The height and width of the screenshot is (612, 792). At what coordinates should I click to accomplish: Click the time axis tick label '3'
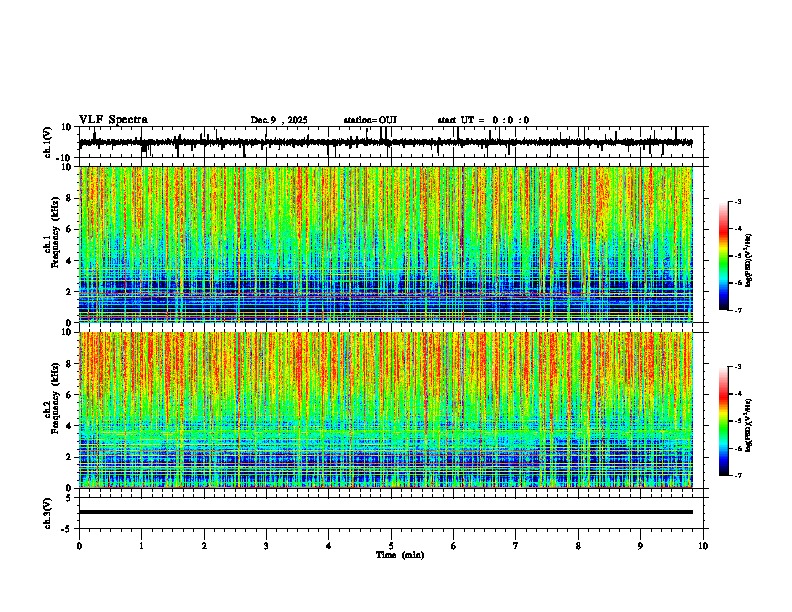point(266,546)
